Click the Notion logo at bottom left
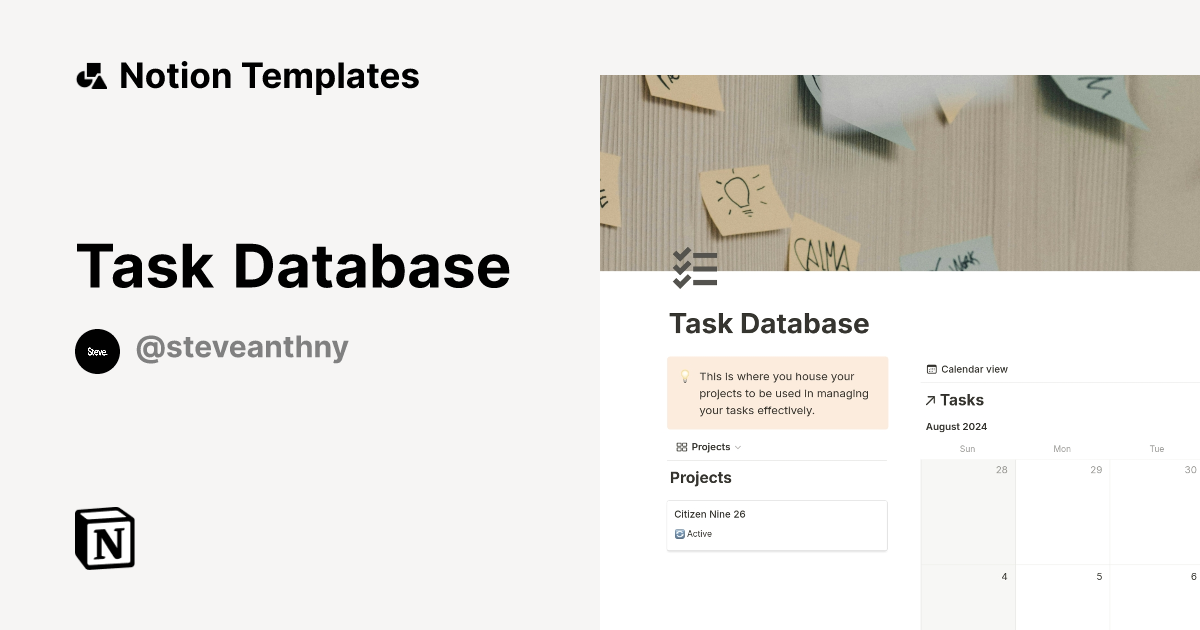 [104, 538]
